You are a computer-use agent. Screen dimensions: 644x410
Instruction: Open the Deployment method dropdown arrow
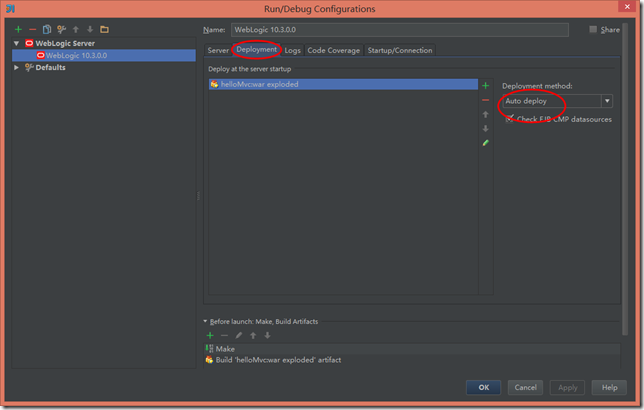(x=607, y=101)
